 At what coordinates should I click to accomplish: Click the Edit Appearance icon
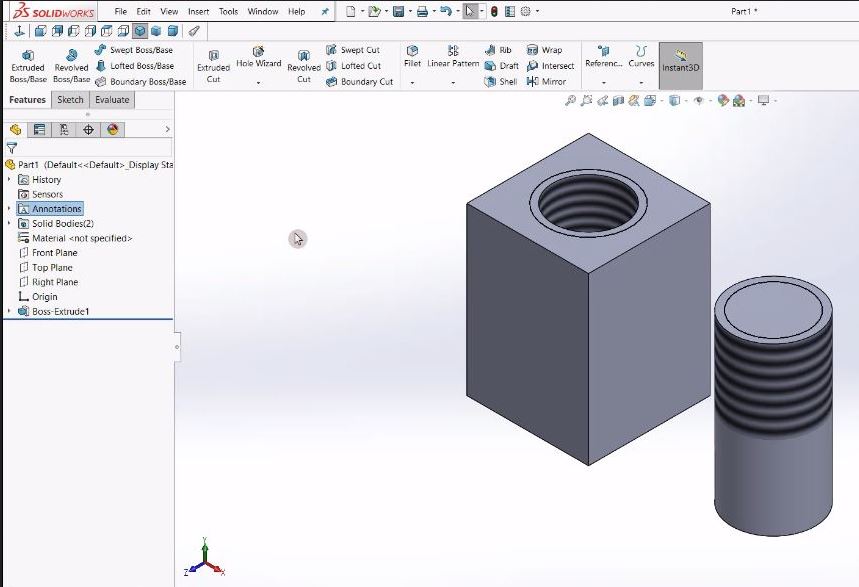coord(723,100)
